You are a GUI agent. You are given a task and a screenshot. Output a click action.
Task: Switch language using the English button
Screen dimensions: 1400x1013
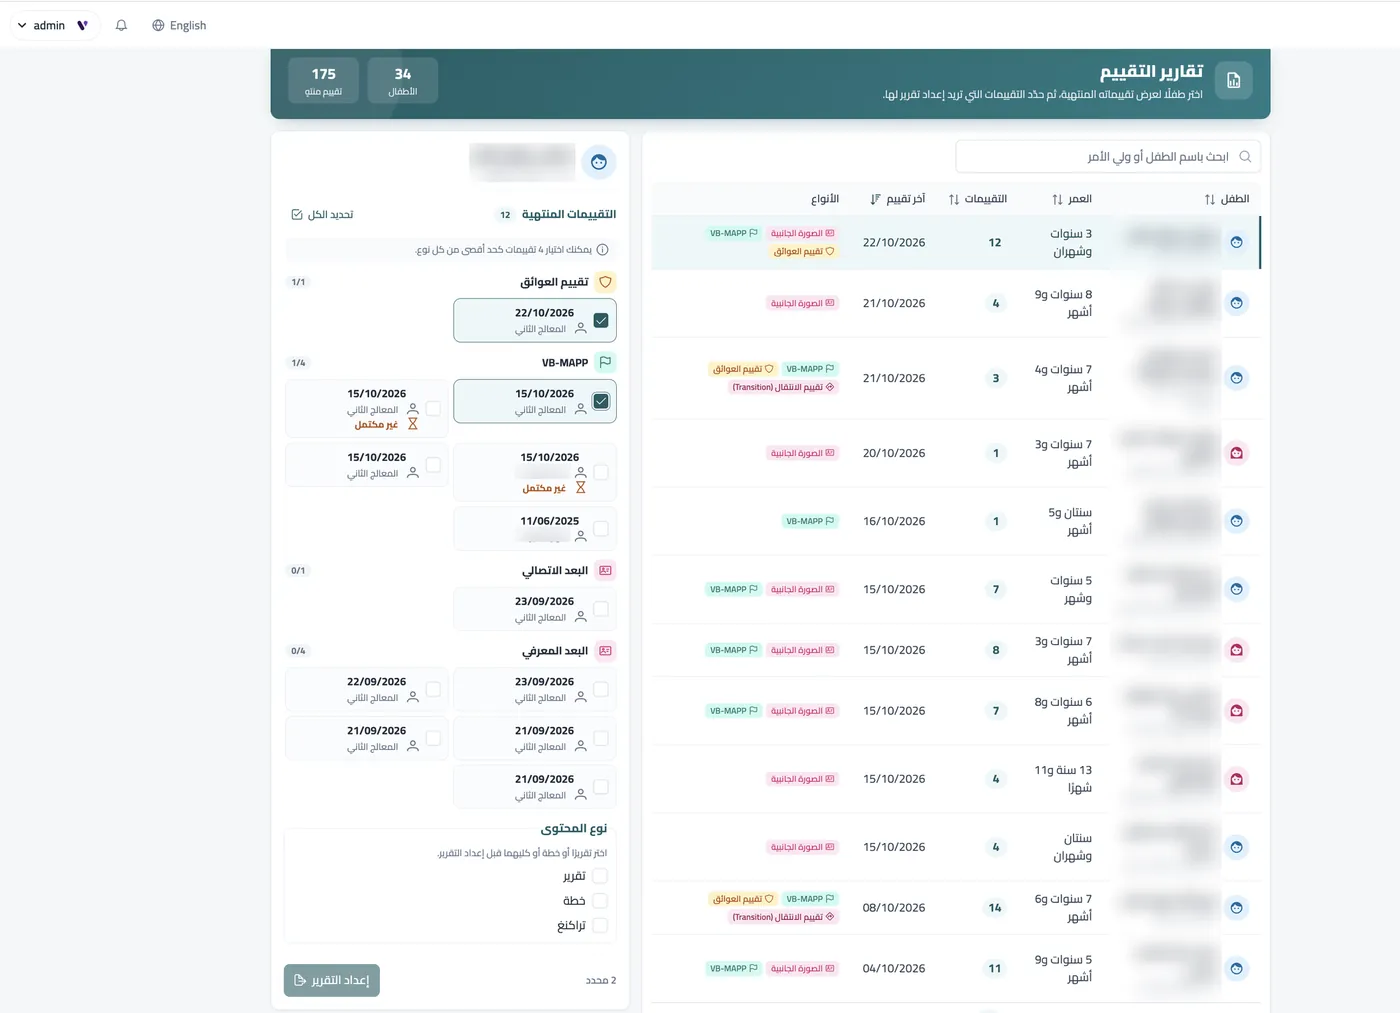tap(179, 26)
